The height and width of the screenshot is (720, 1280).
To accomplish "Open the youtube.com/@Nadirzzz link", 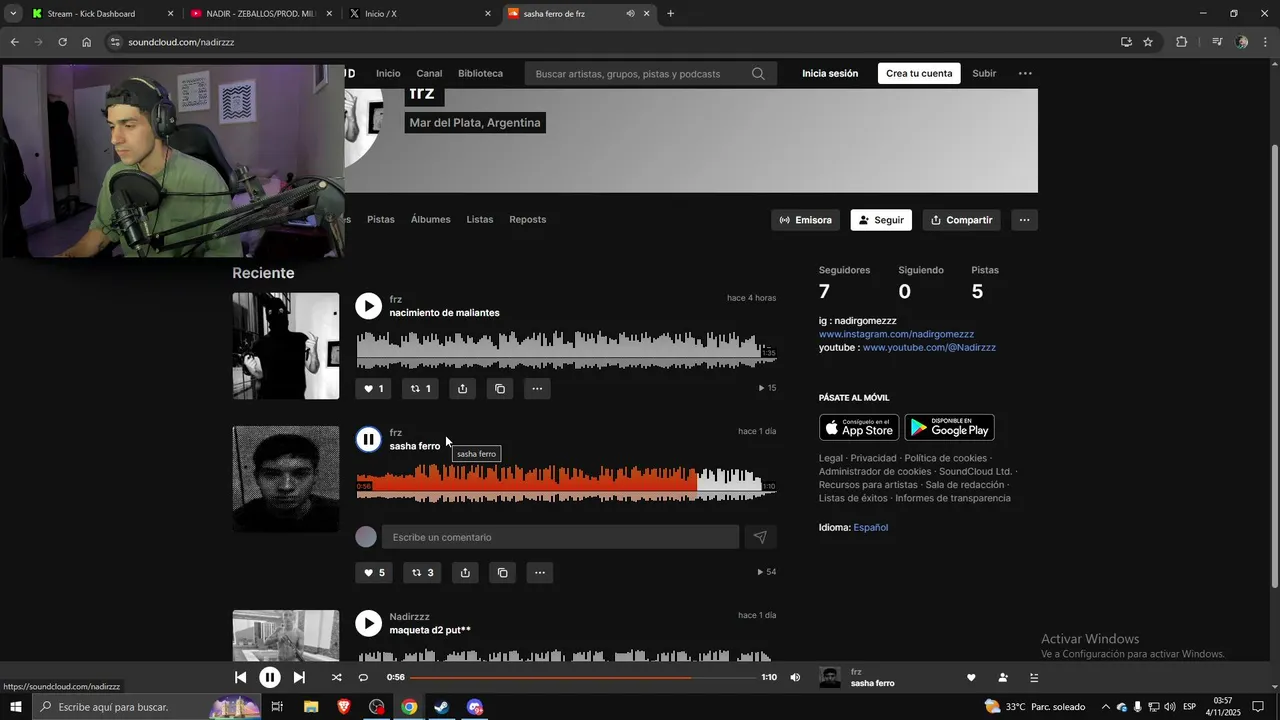I will click(929, 348).
